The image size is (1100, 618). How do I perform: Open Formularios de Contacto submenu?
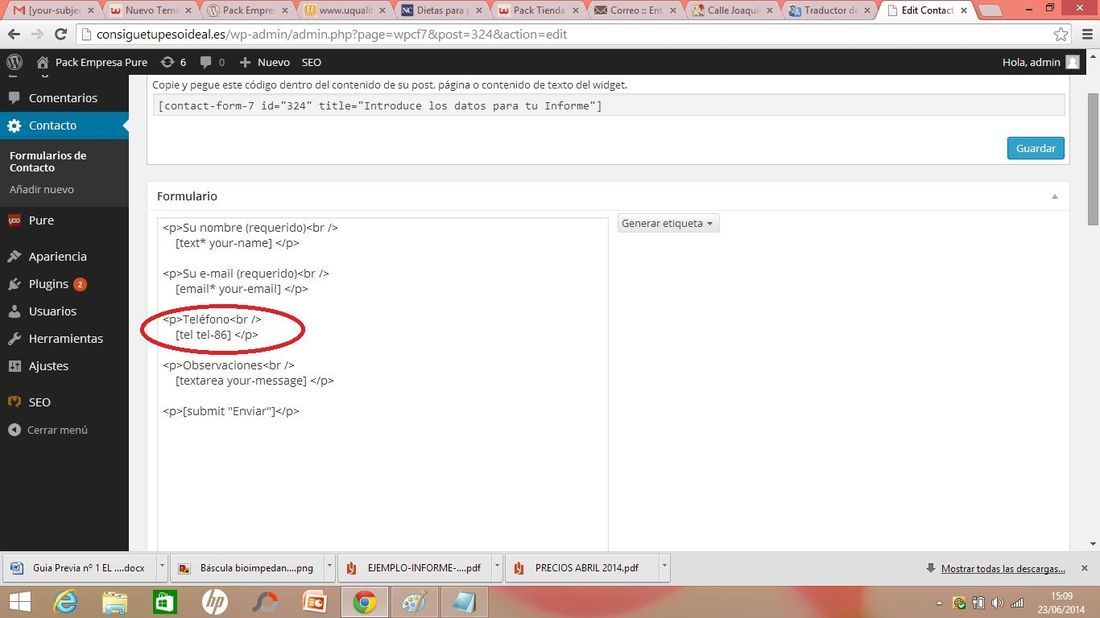tap(48, 161)
